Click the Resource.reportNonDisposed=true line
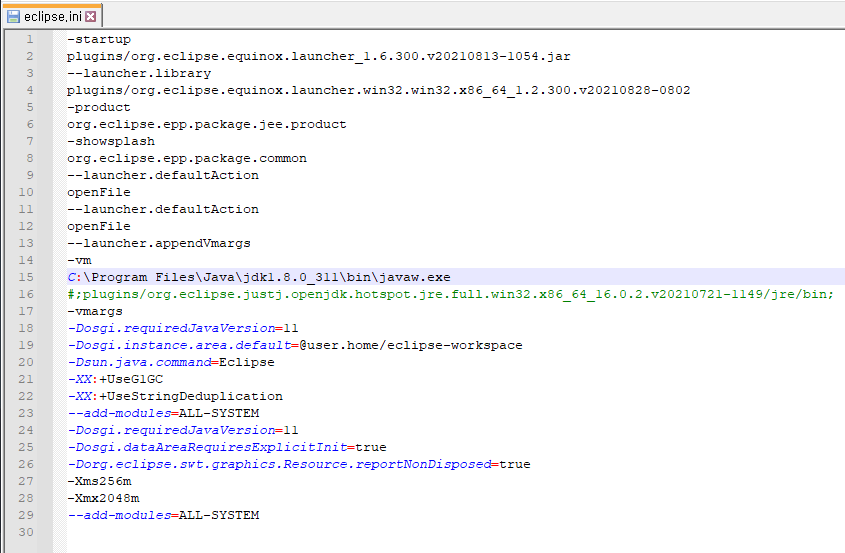This screenshot has width=845, height=553. (x=299, y=464)
